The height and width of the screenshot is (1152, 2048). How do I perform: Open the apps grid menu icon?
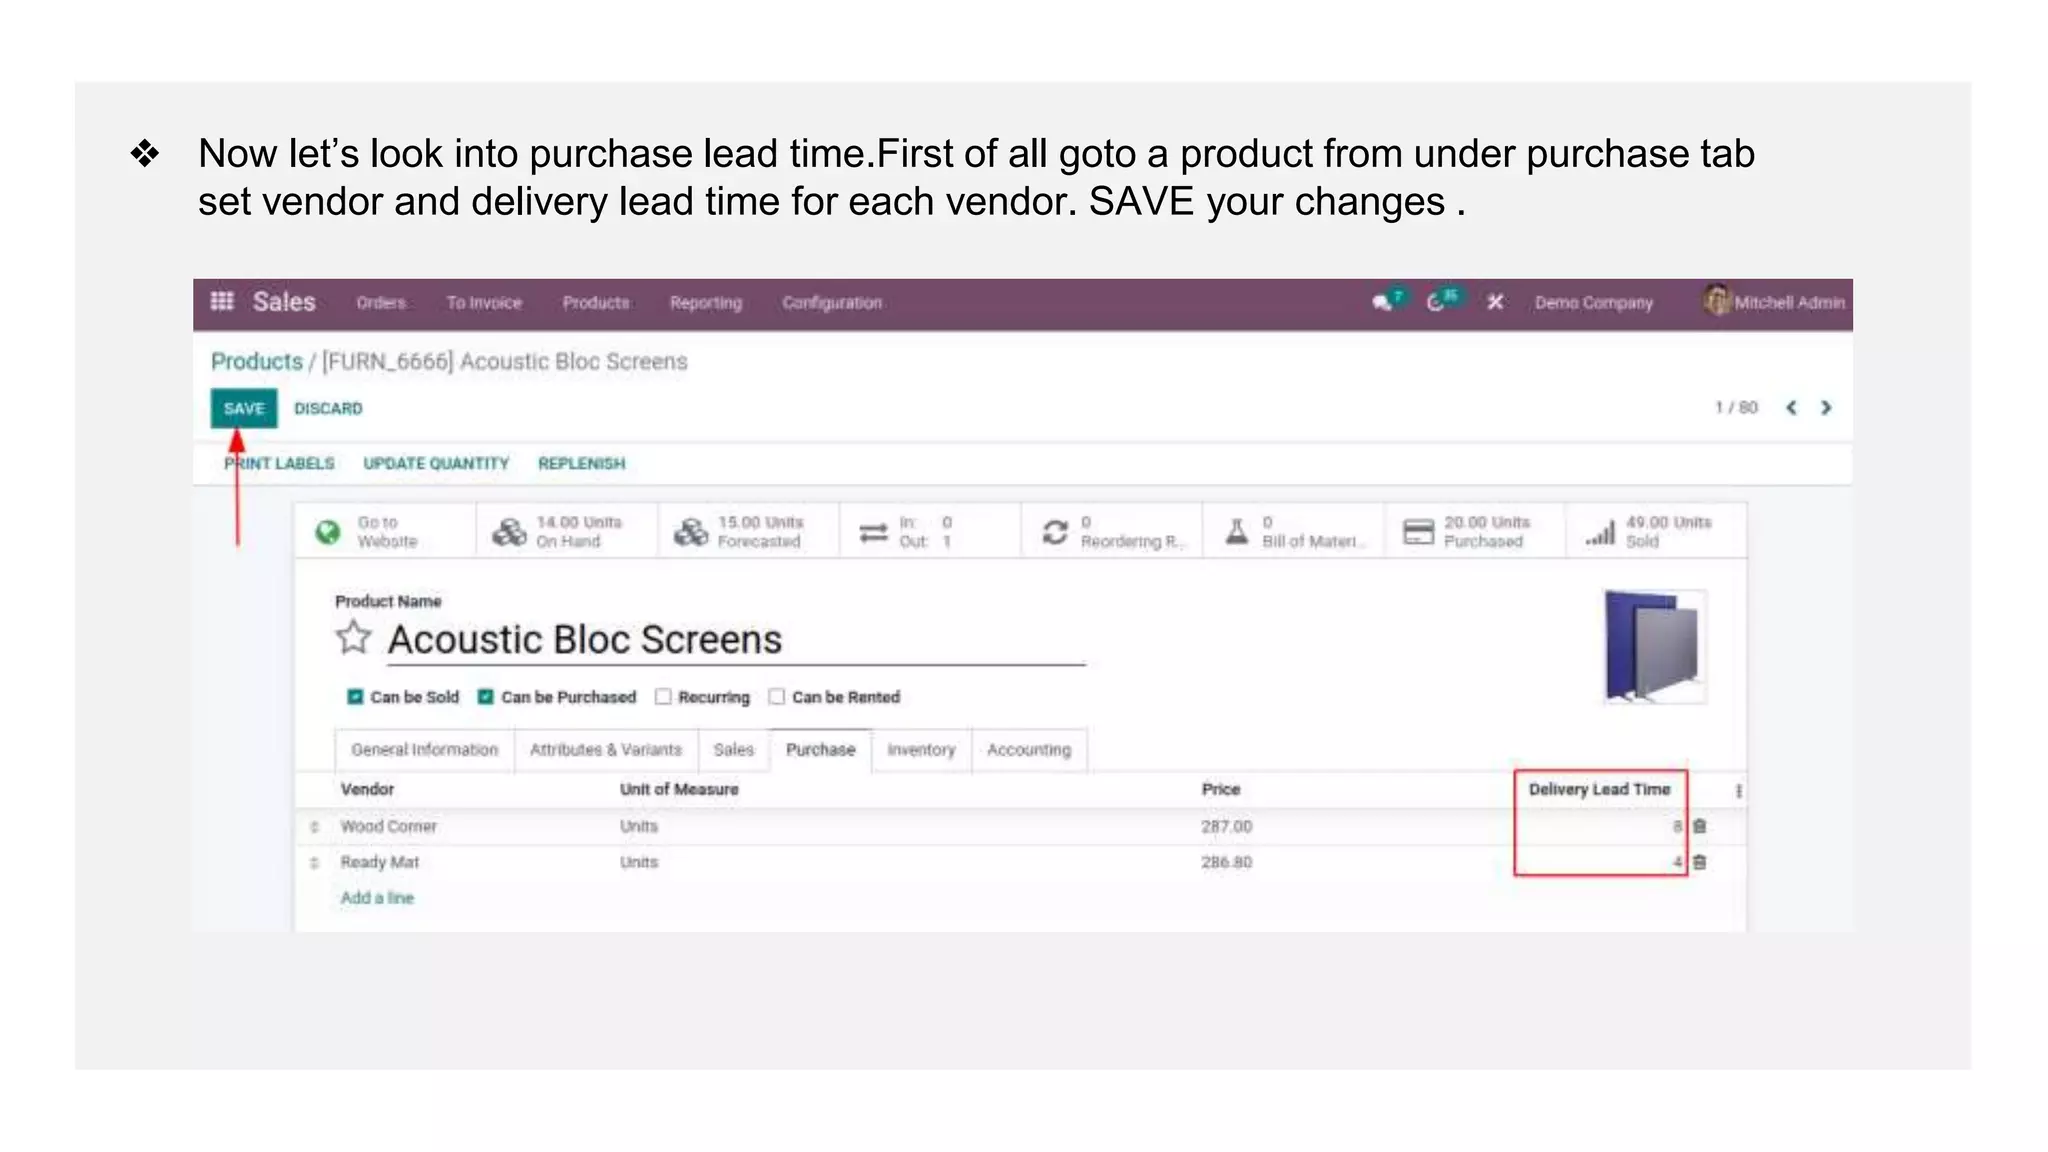(222, 301)
